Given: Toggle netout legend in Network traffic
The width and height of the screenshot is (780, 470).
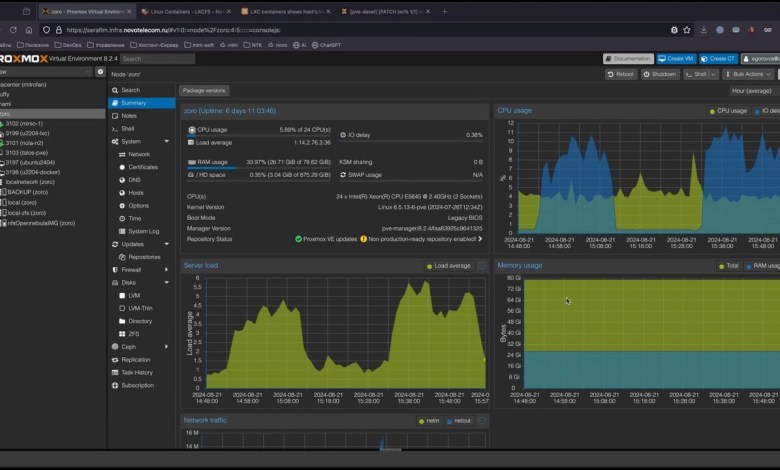Looking at the screenshot, I should 459,421.
